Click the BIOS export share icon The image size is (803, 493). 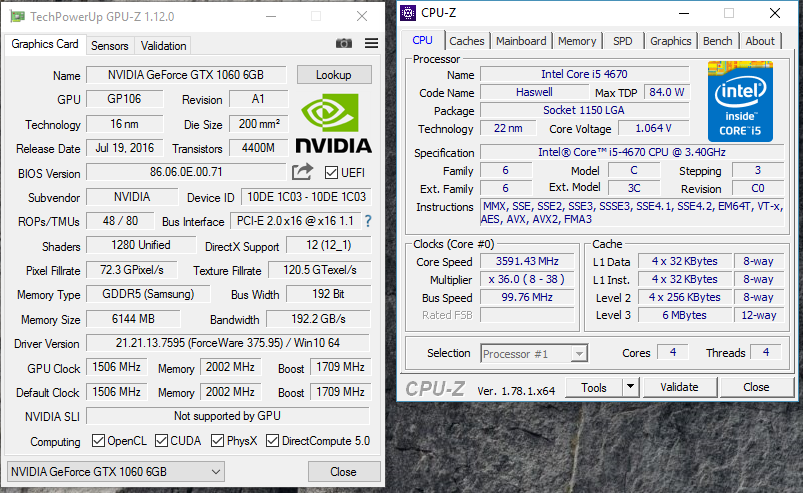[x=302, y=172]
